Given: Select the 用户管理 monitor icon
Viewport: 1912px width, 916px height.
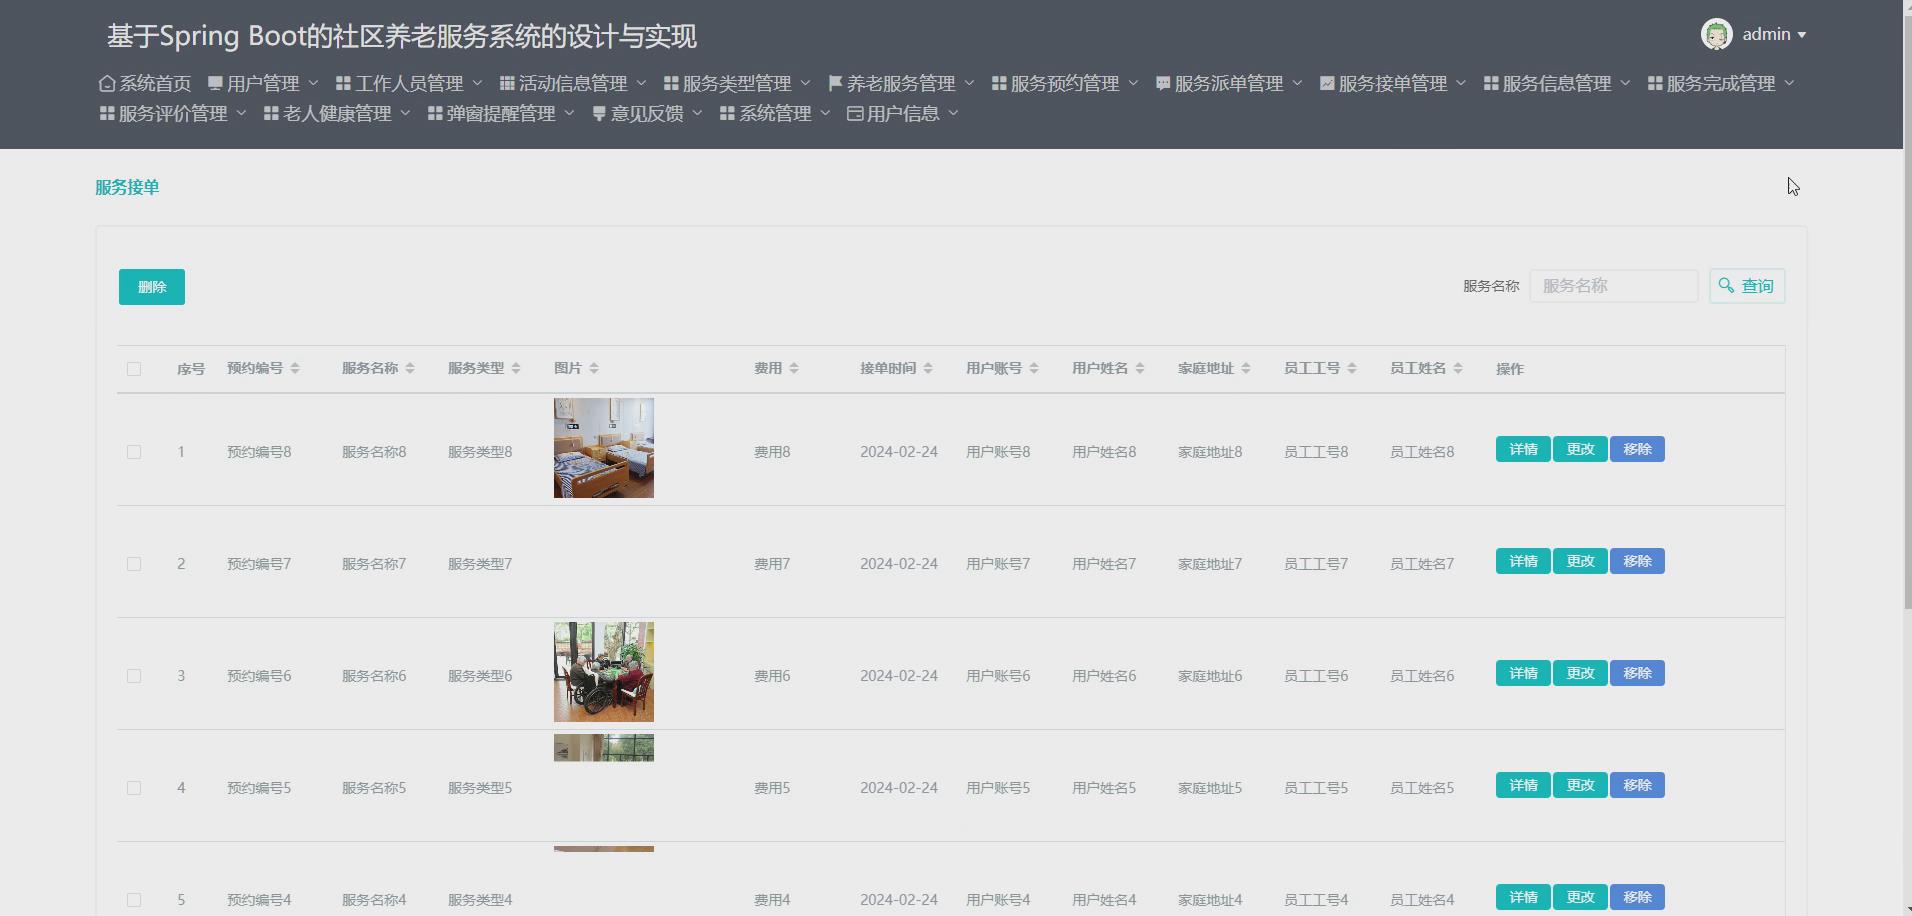Looking at the screenshot, I should [213, 82].
